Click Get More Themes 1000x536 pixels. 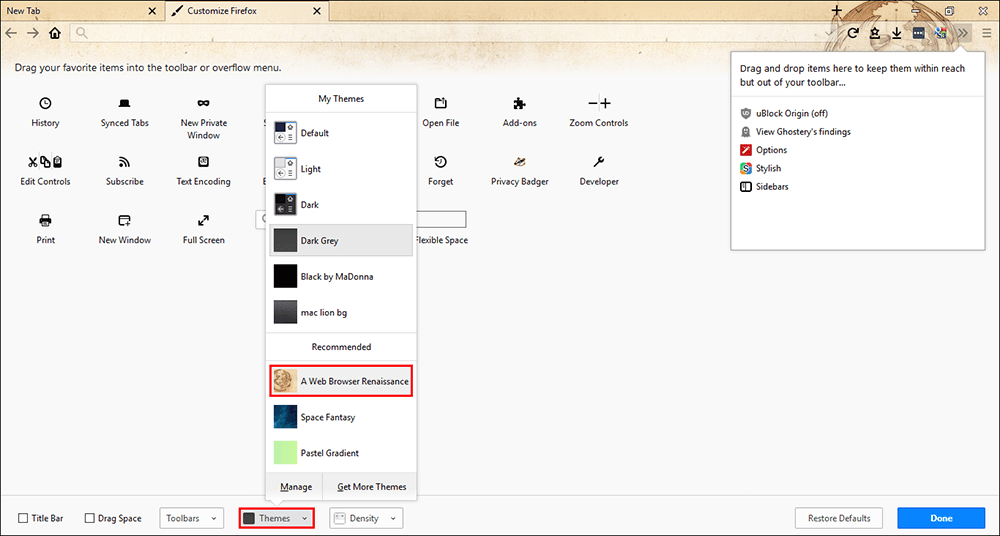coord(372,487)
